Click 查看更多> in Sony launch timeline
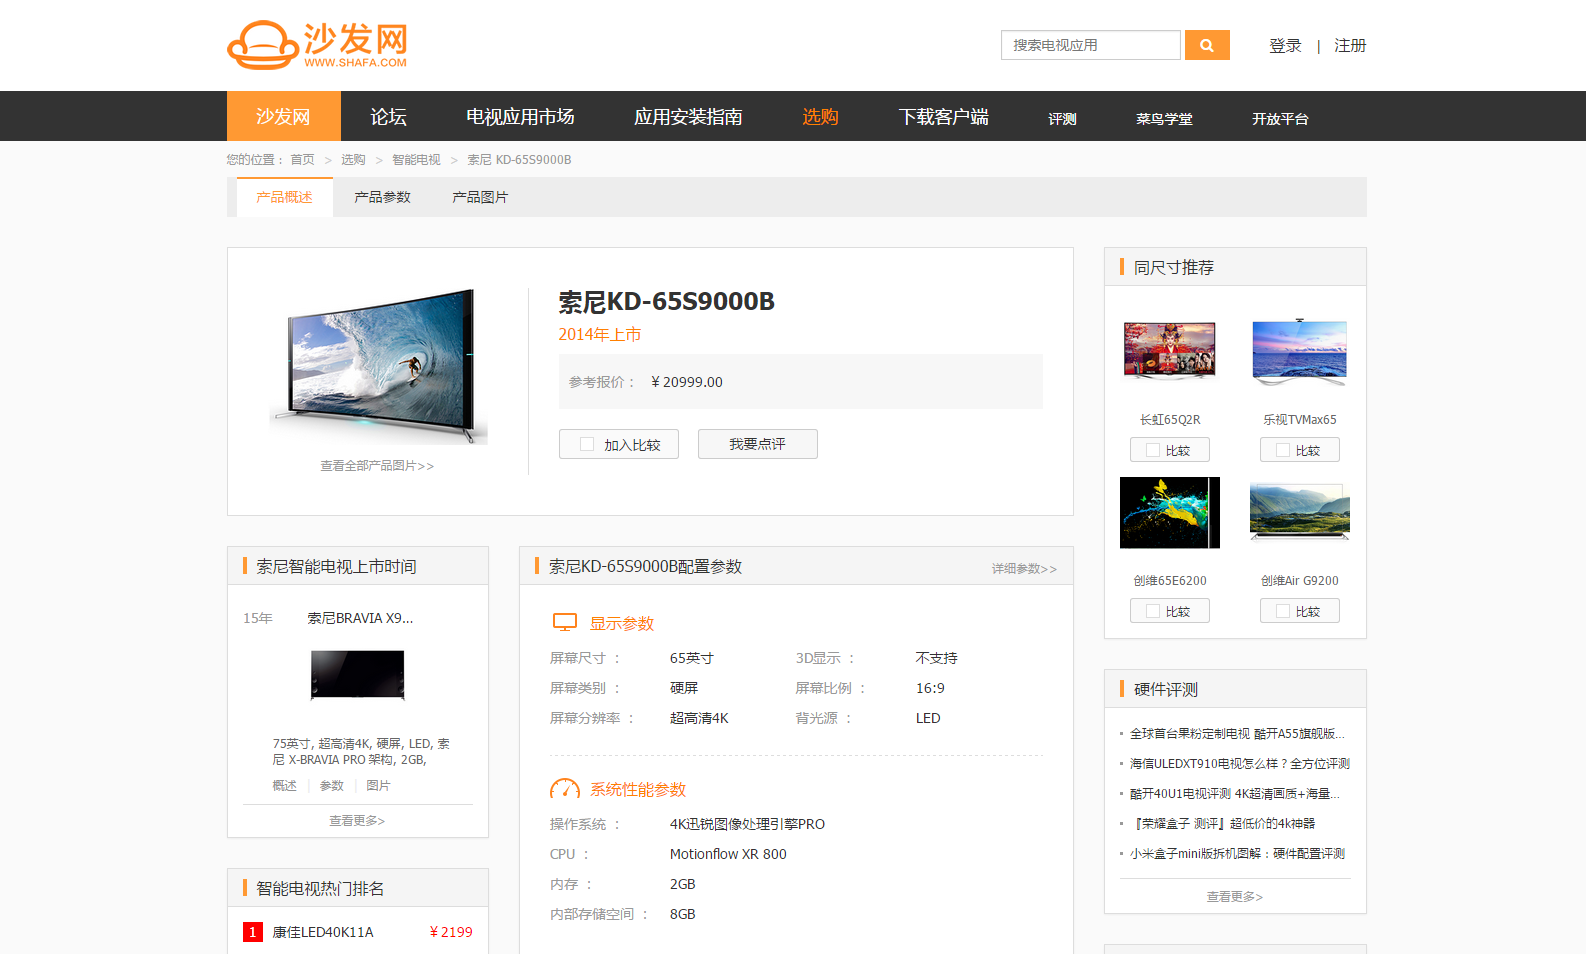1586x954 pixels. click(357, 821)
